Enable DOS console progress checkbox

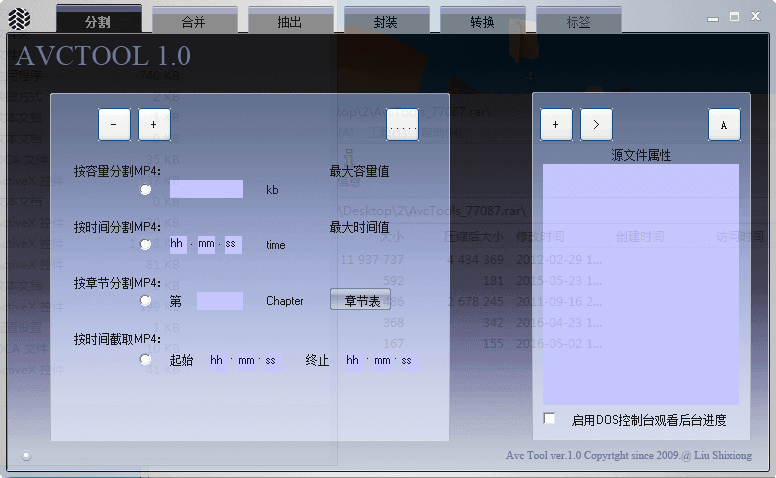549,419
